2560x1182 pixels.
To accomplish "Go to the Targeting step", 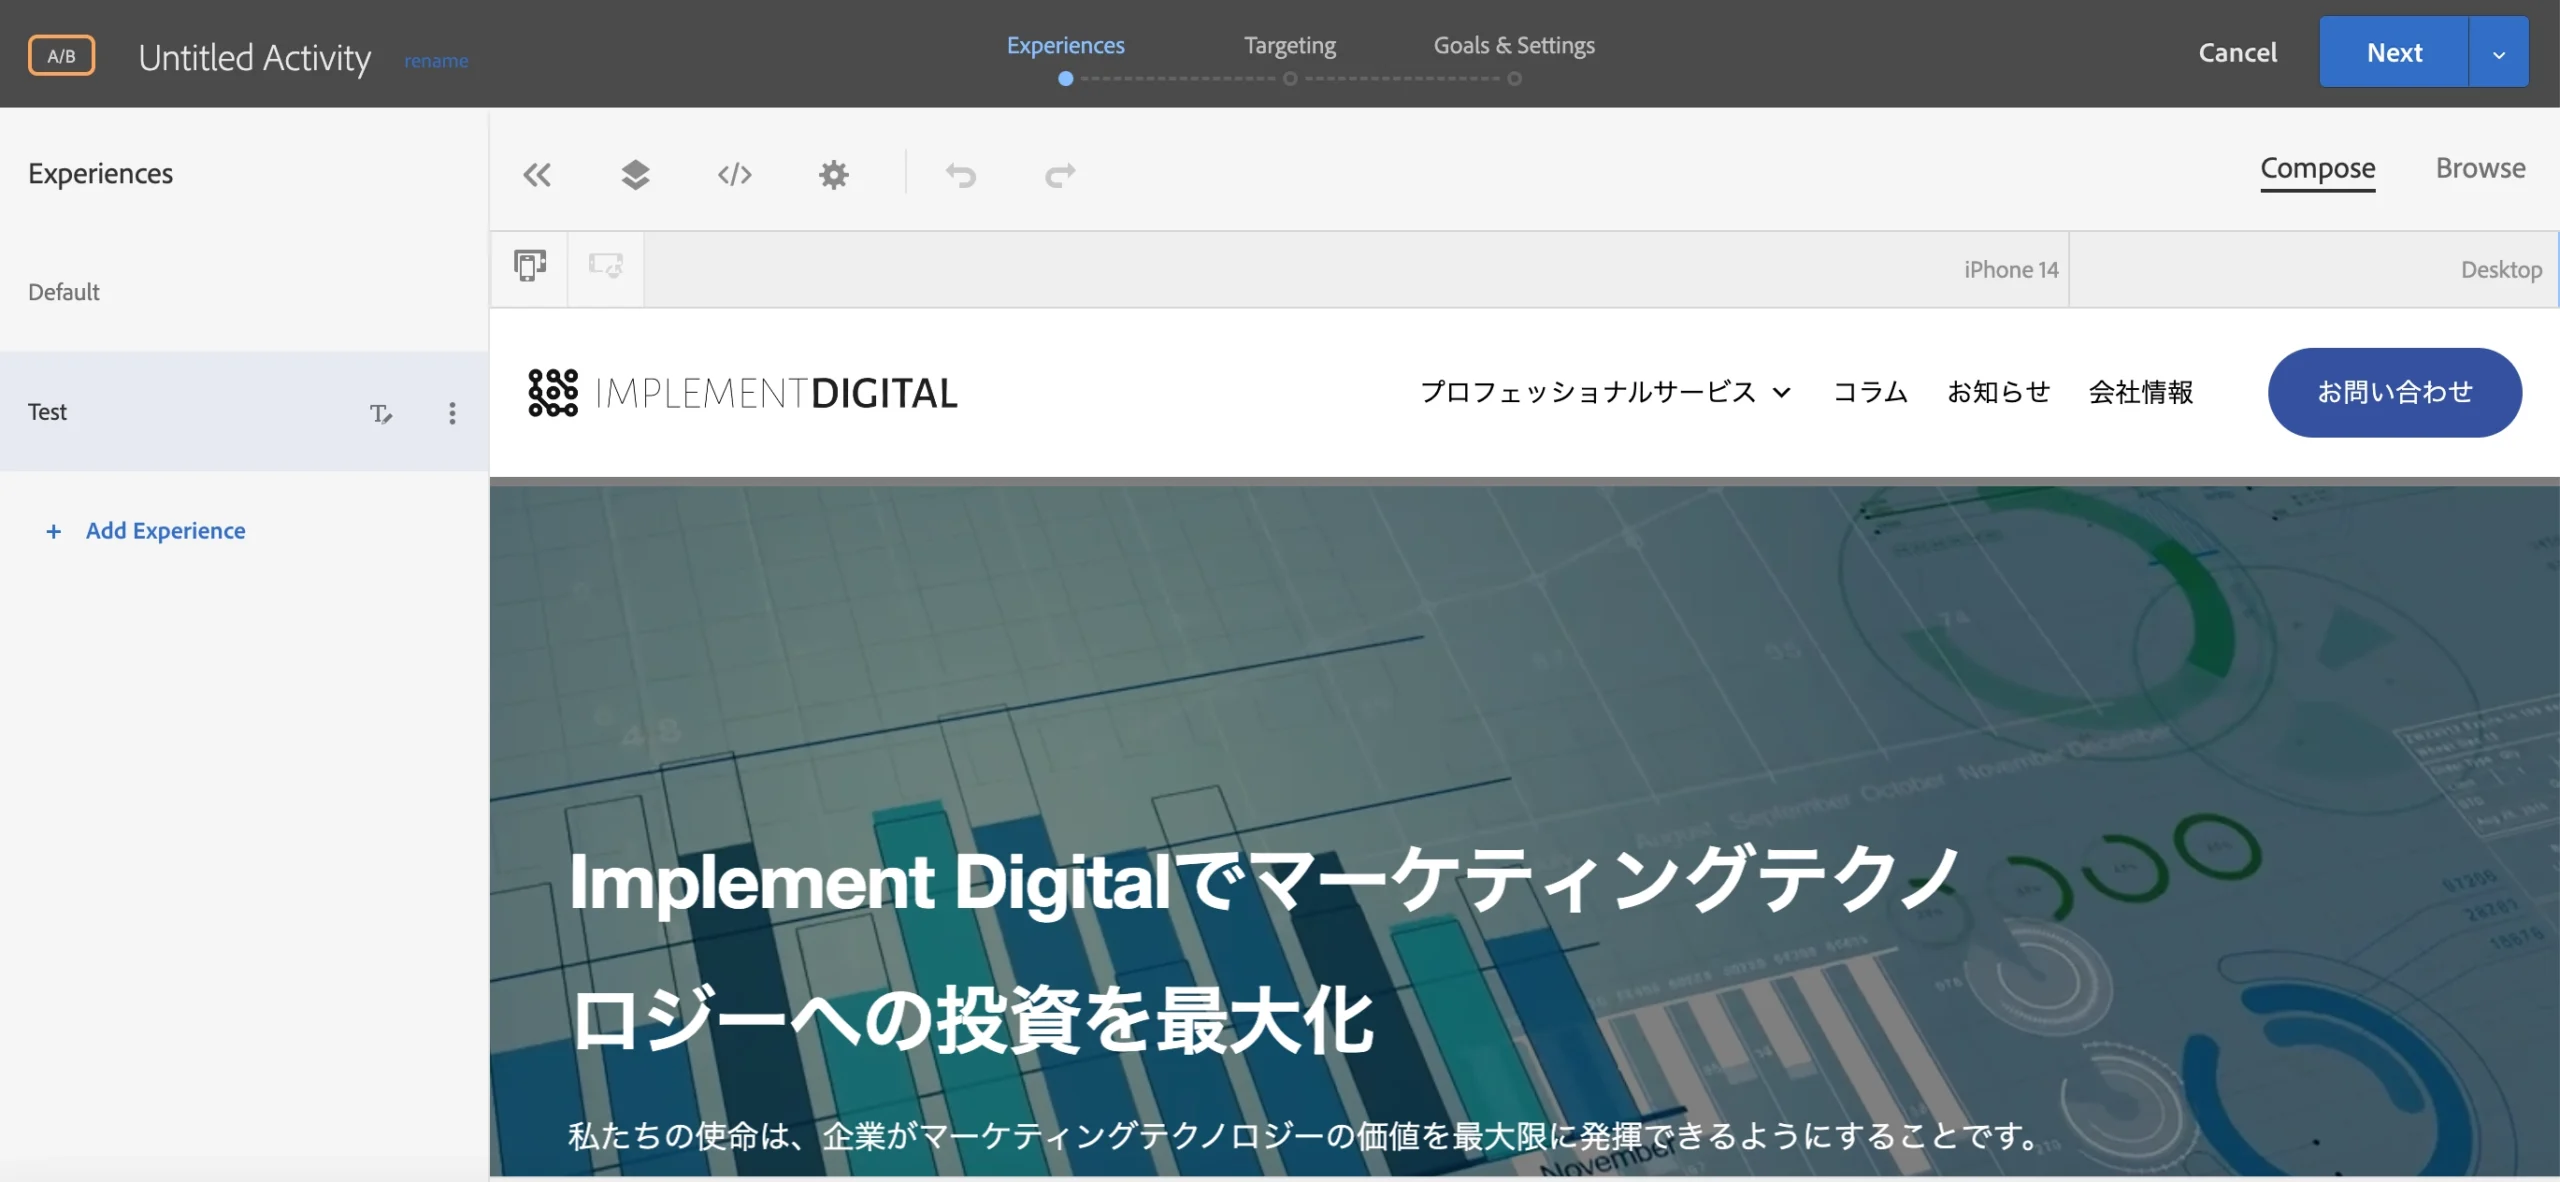I will pyautogui.click(x=1289, y=45).
